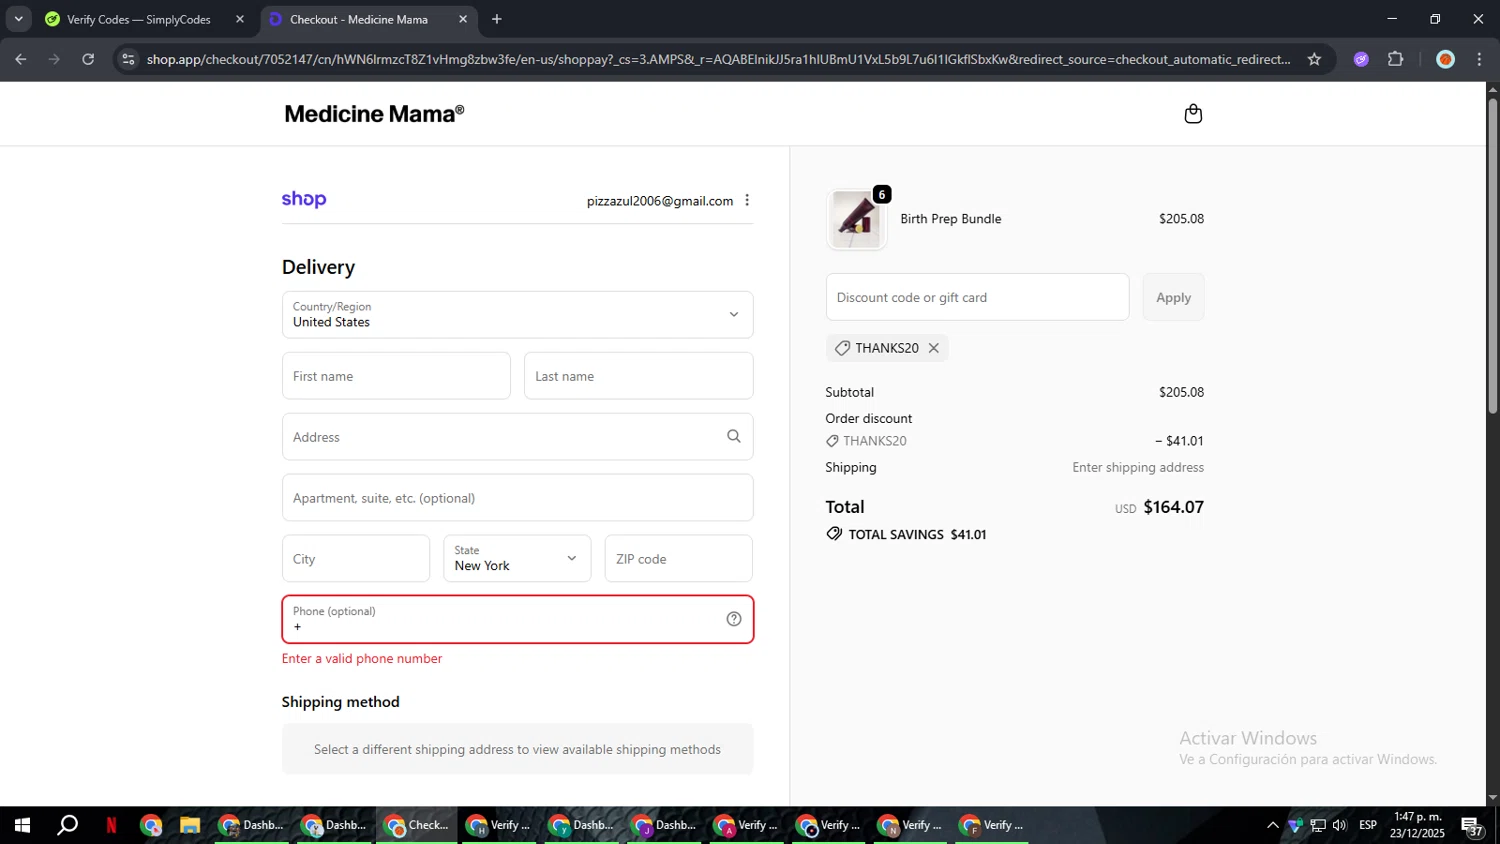Reload the checkout page
This screenshot has height=844, width=1500.
click(x=88, y=59)
